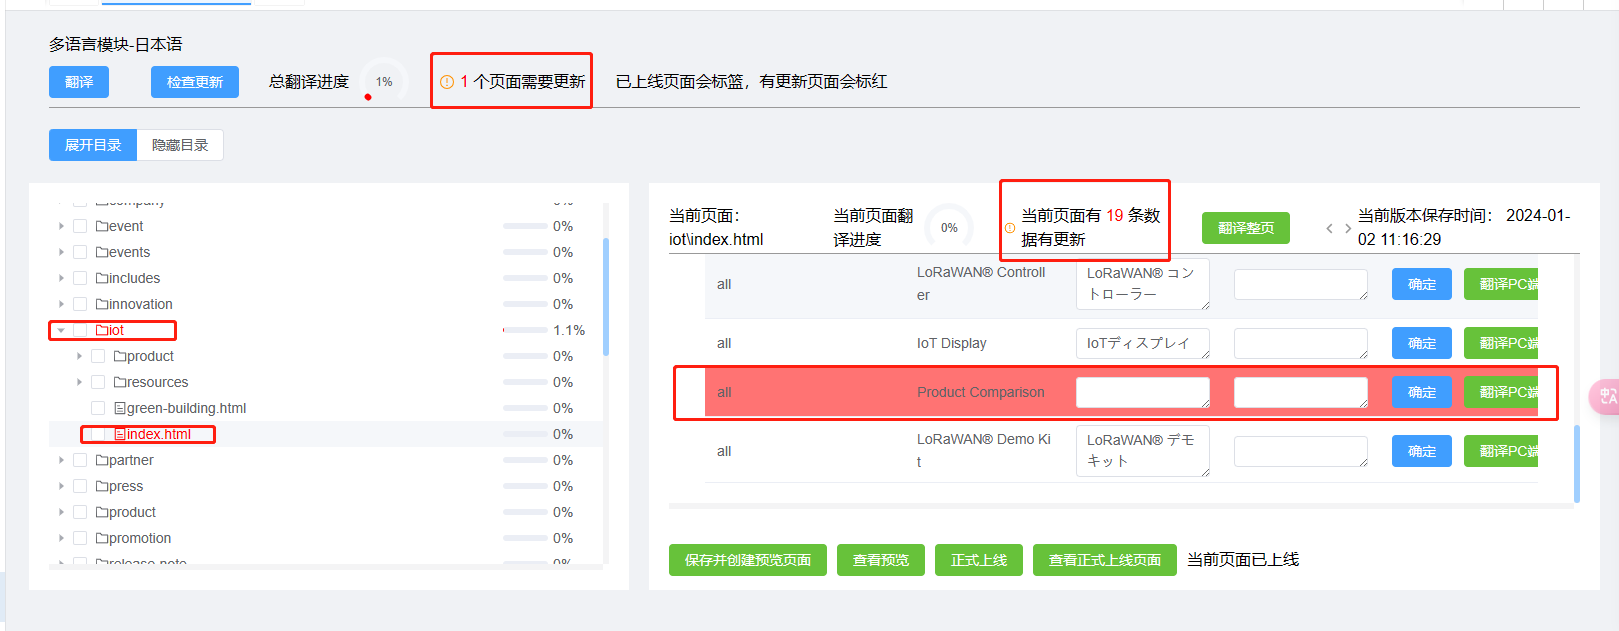The image size is (1619, 631).
Task: Click the directory tree vertical scrollbar
Action: pos(606,297)
